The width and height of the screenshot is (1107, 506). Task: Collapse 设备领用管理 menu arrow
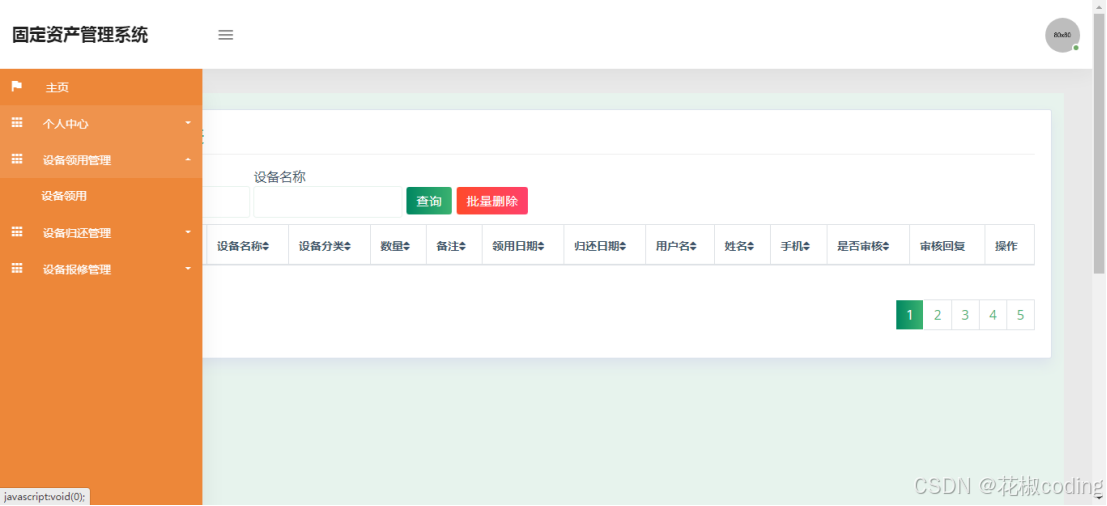[188, 159]
